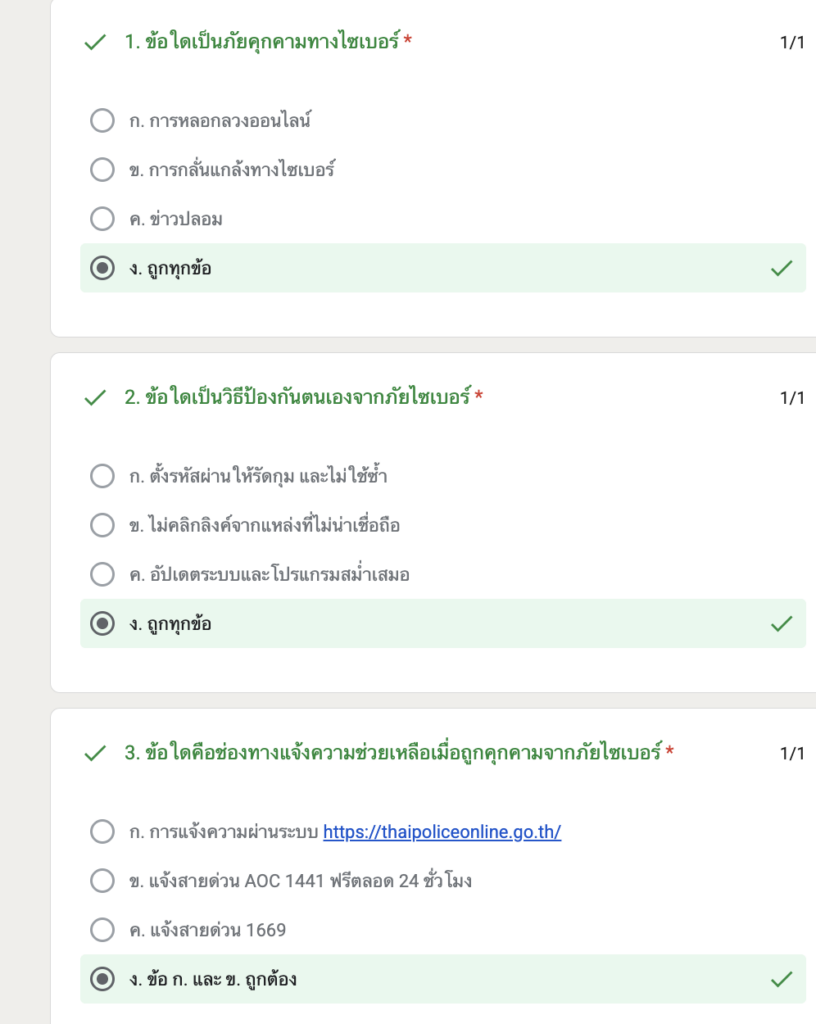
Task: Click the 1/1 score of question 2
Action: click(792, 398)
